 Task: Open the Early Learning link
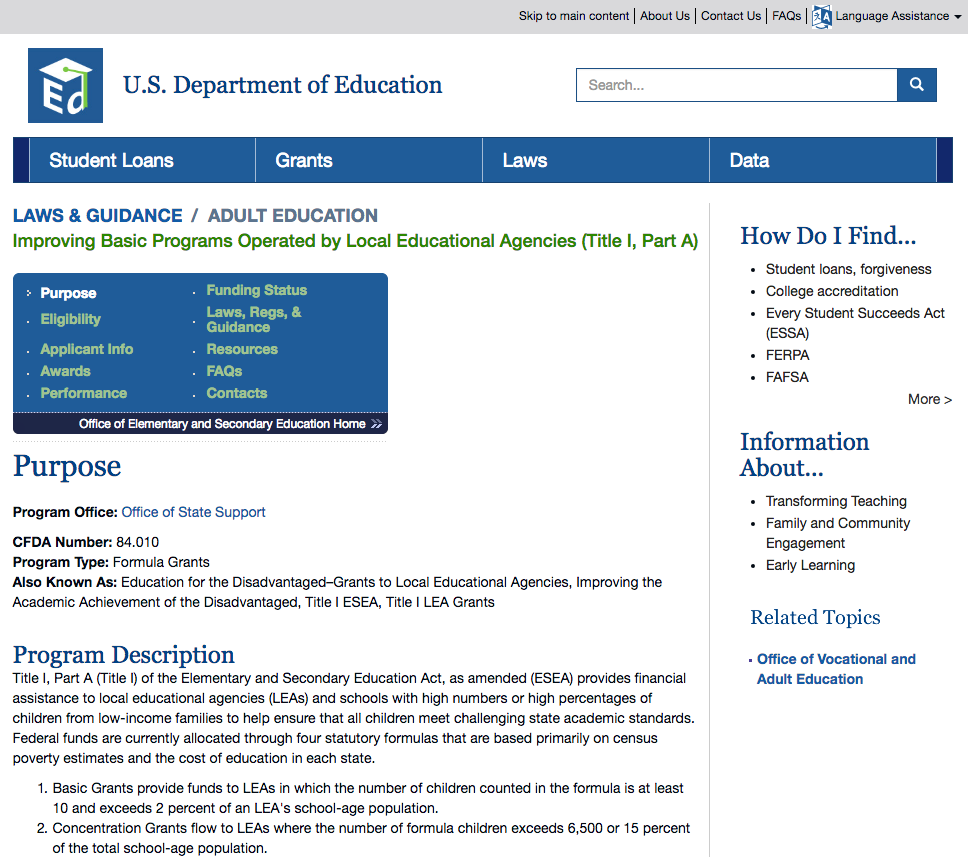point(810,565)
